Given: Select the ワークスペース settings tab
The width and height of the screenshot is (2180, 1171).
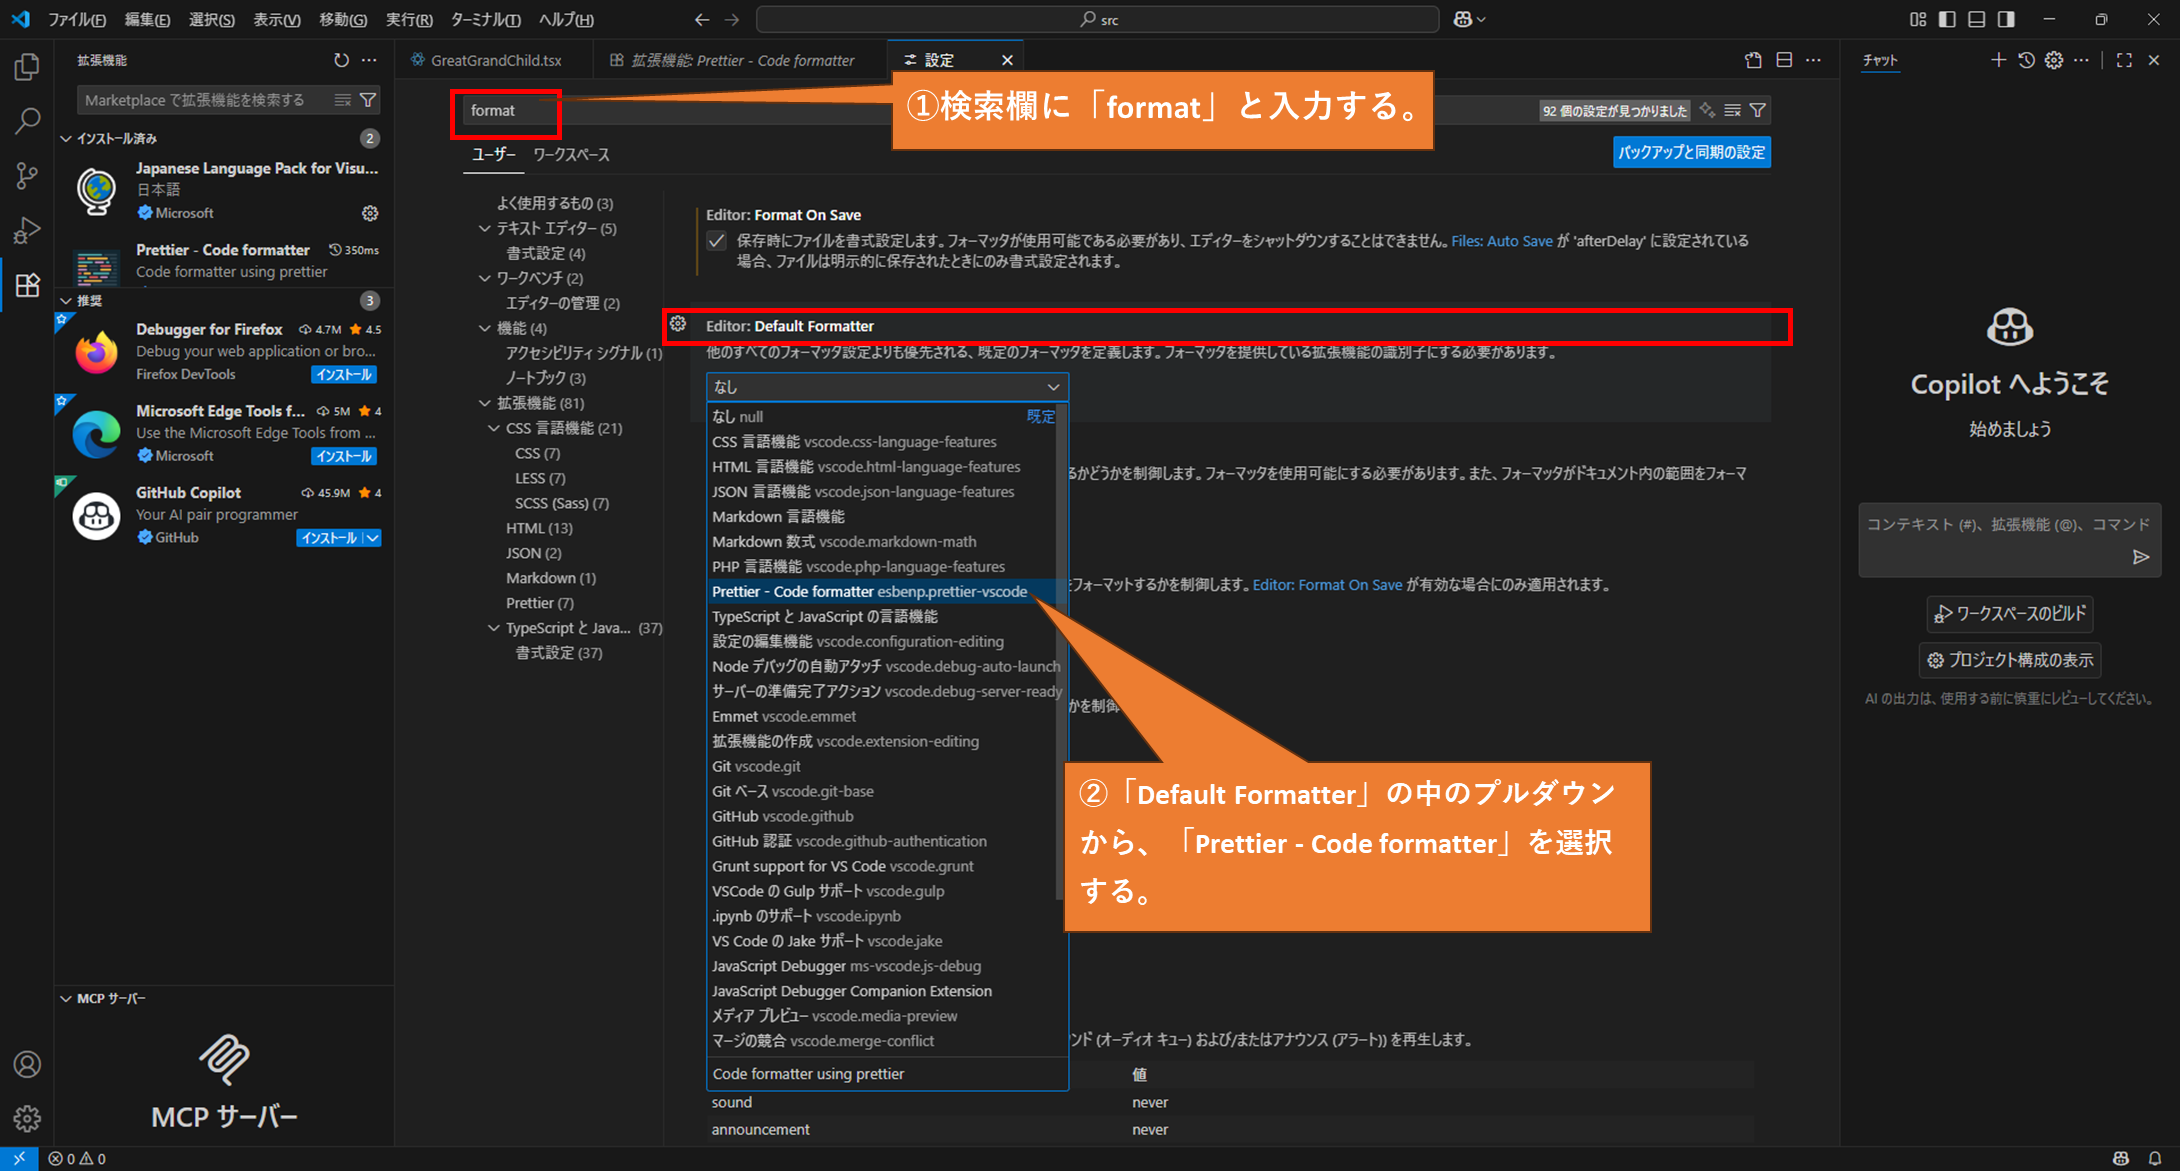Looking at the screenshot, I should [x=571, y=155].
